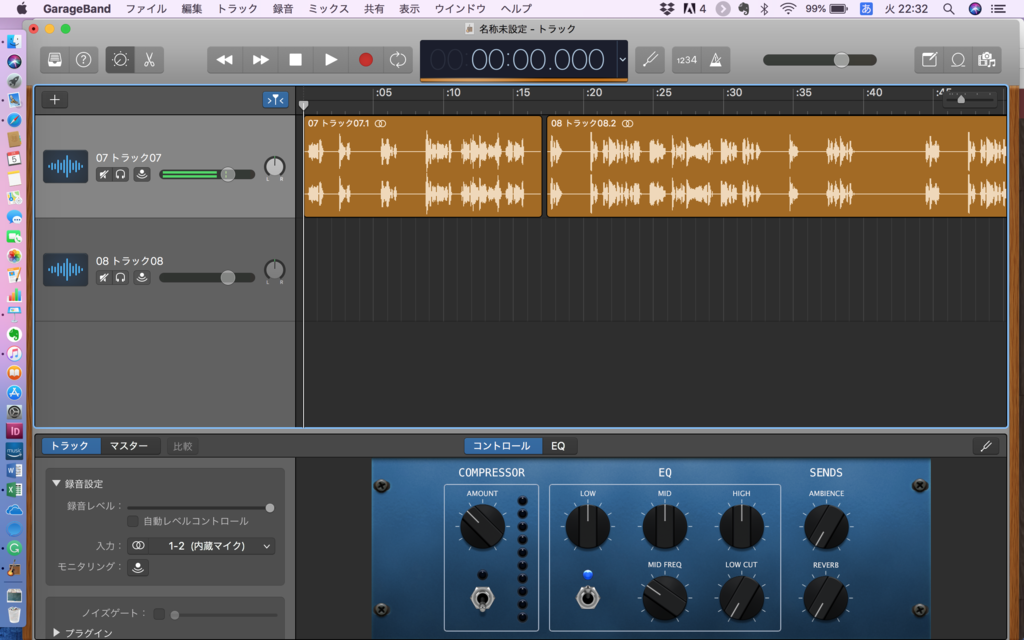Select the 08 トラック08.2 audio region
1024x640 pixels.
tap(776, 166)
